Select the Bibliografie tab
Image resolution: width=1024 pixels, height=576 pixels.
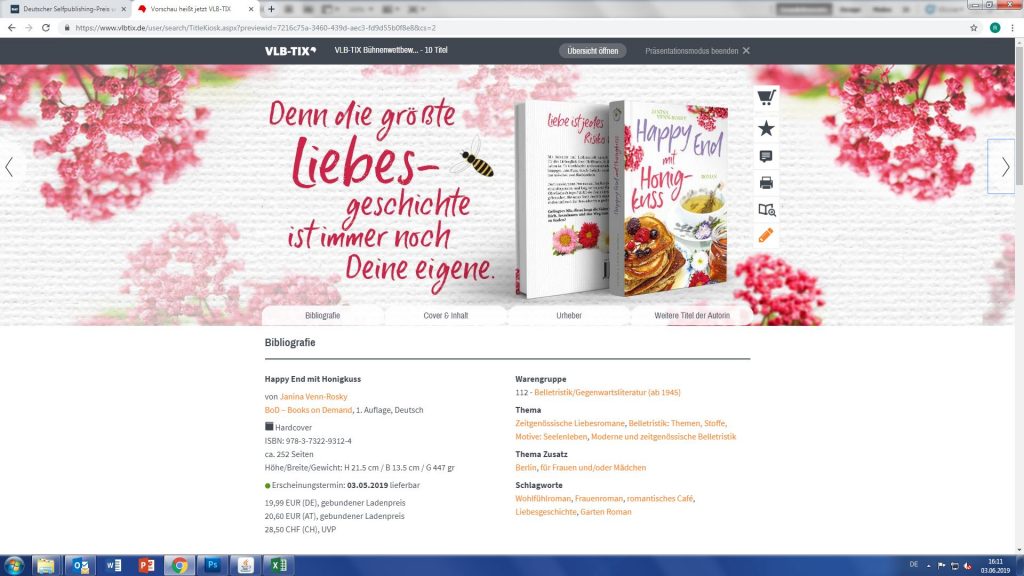323,315
